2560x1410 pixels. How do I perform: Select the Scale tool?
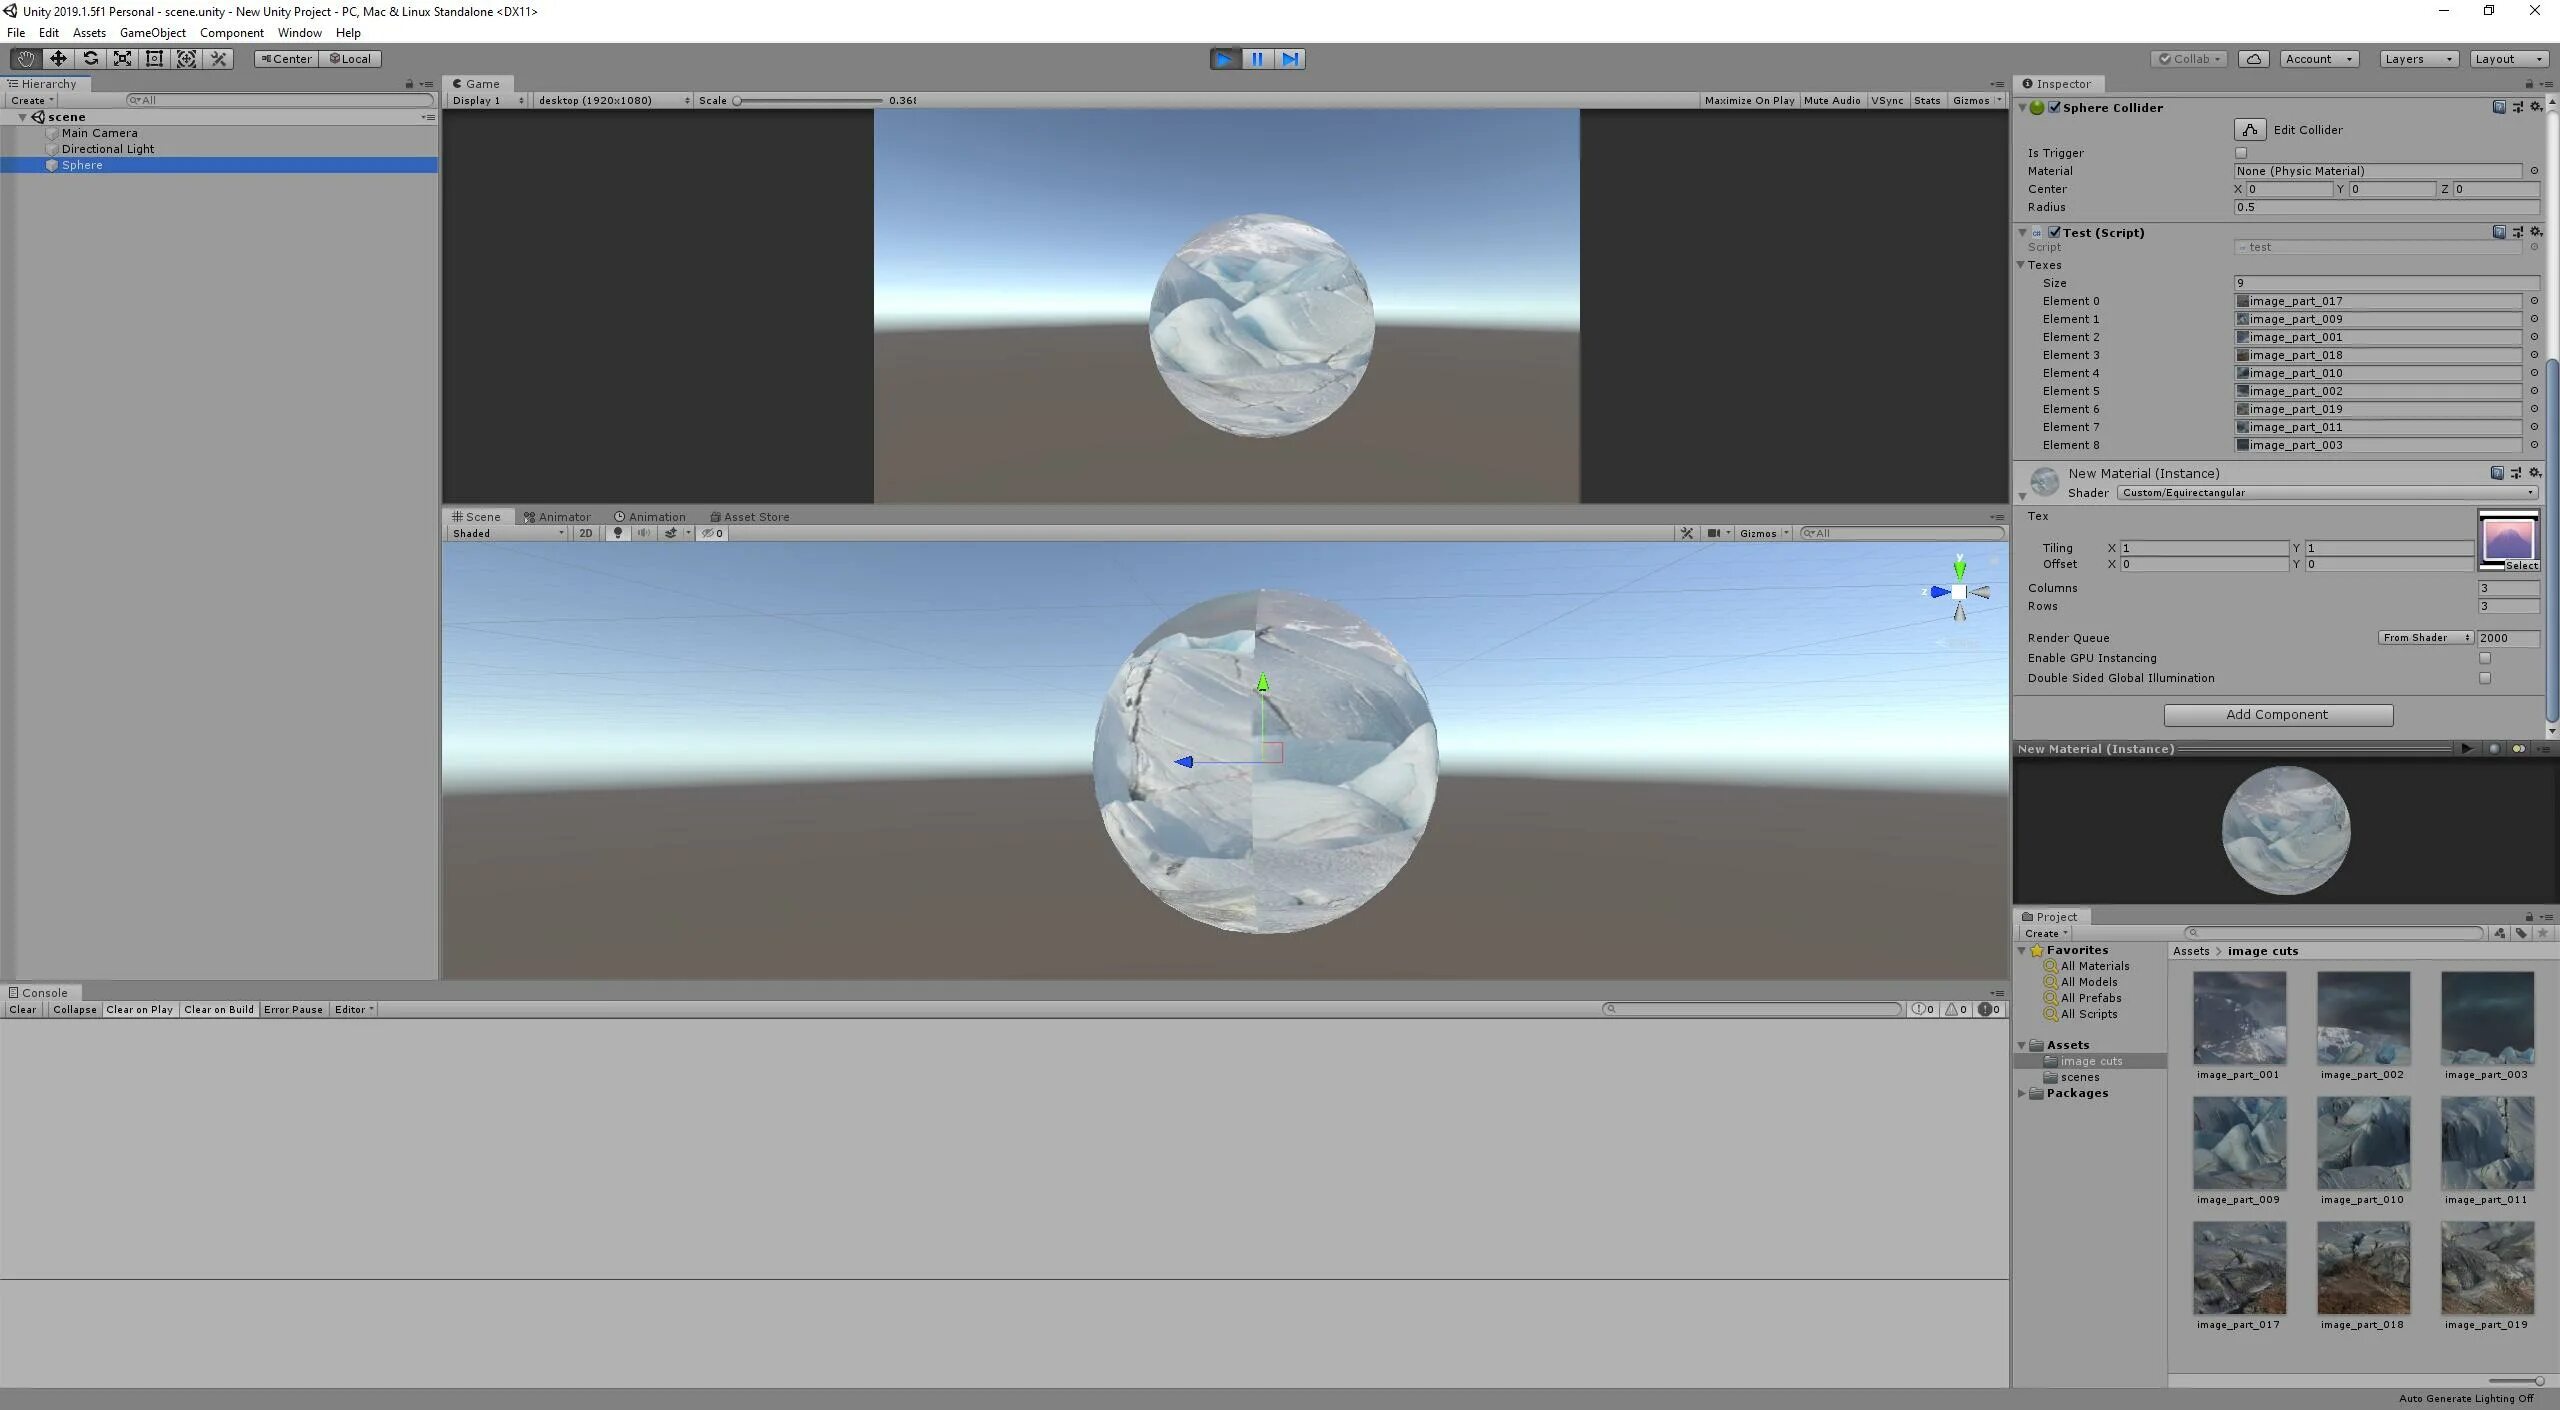pos(122,59)
